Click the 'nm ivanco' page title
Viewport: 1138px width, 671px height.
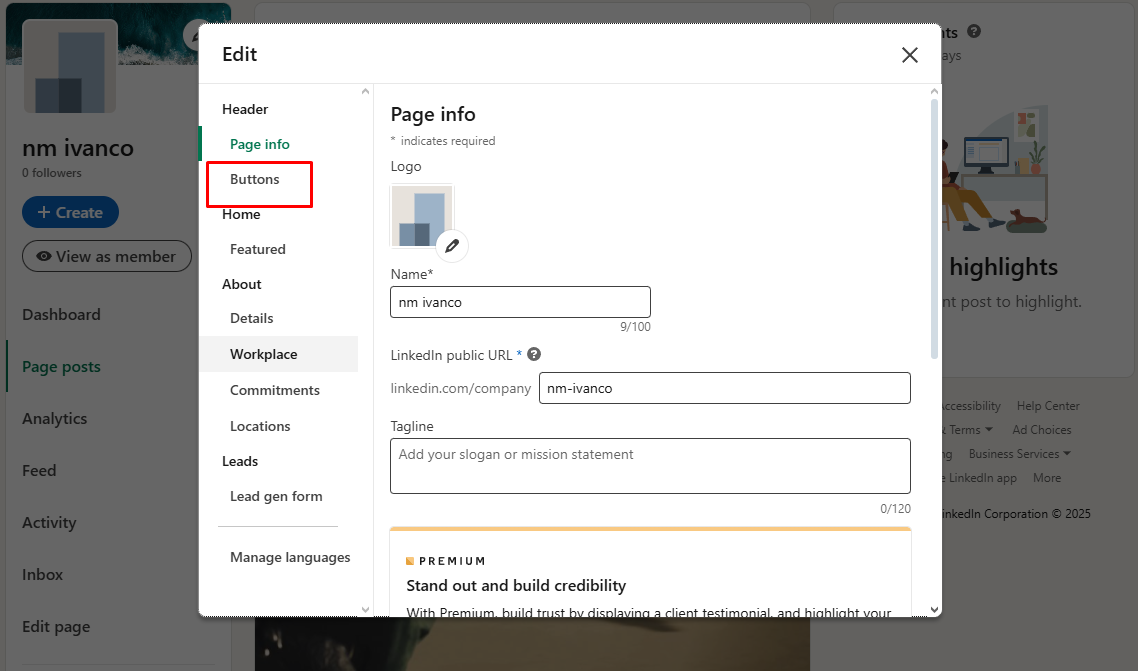78,148
